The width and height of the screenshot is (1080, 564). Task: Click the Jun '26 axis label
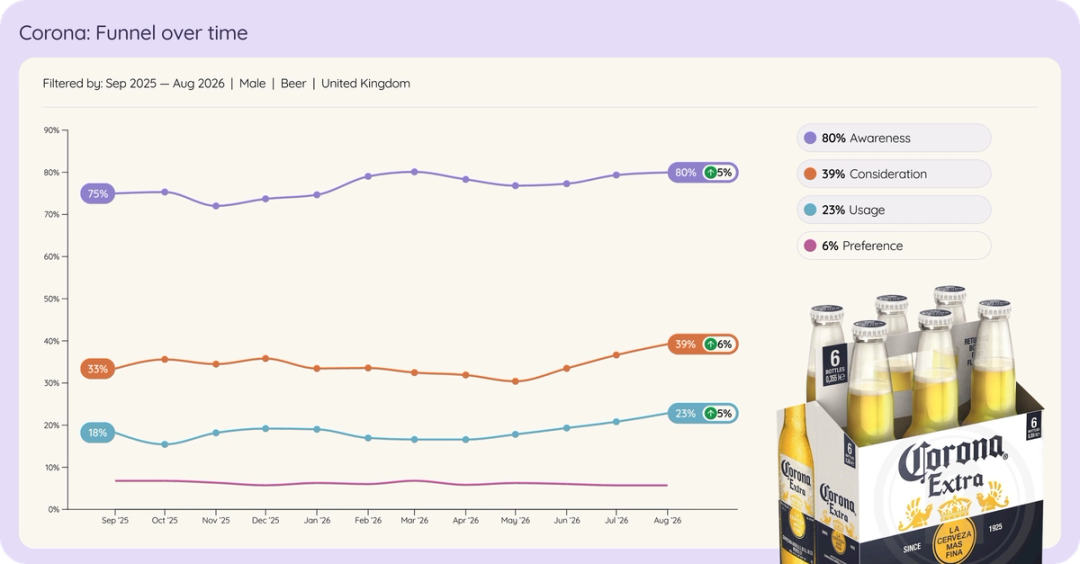click(566, 521)
